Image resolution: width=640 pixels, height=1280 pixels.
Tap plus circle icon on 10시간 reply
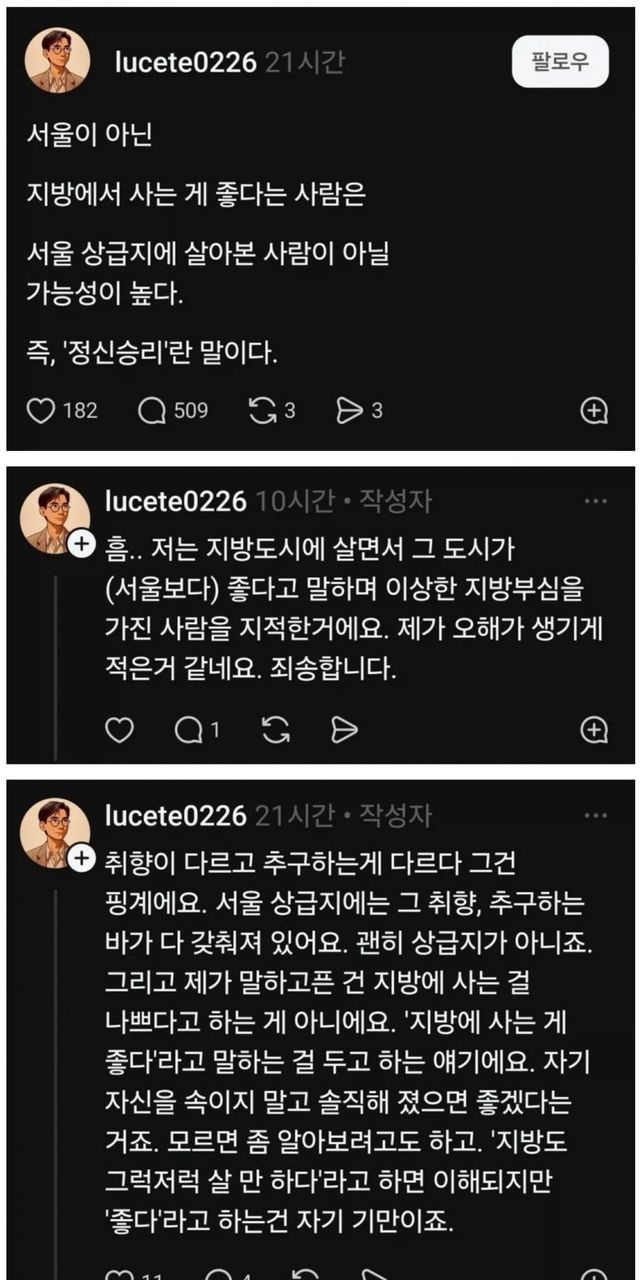pos(594,731)
